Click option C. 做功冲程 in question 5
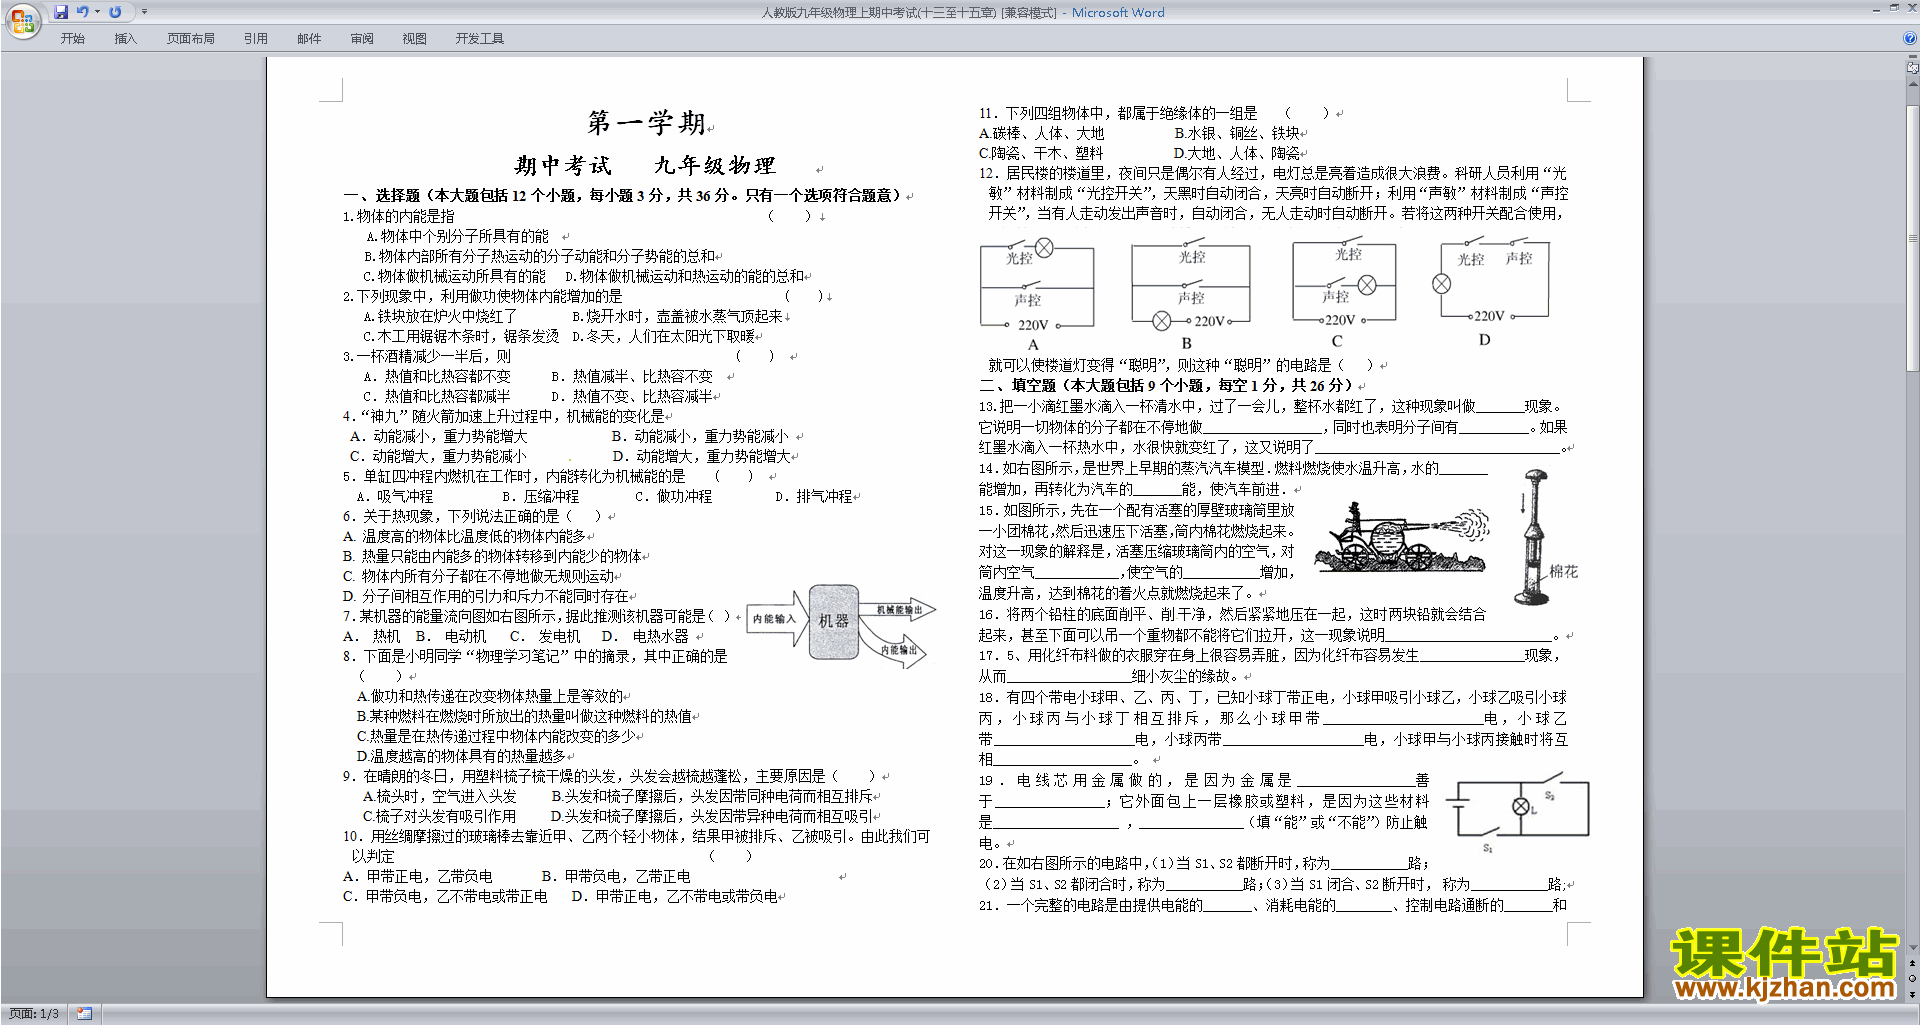This screenshot has height=1025, width=1920. click(x=674, y=496)
